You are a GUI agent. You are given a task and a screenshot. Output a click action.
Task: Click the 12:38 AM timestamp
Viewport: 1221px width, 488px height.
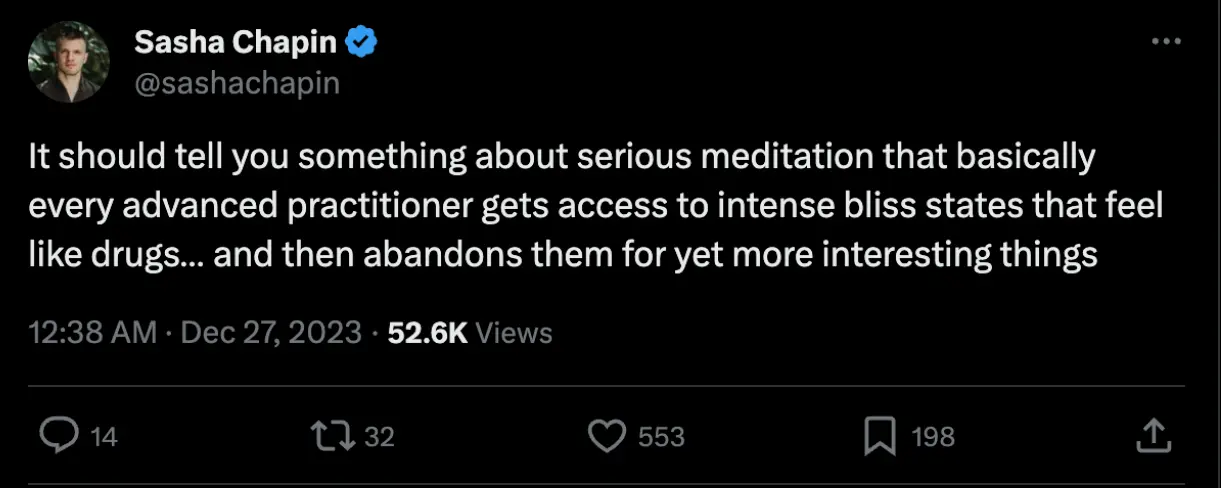(x=92, y=333)
